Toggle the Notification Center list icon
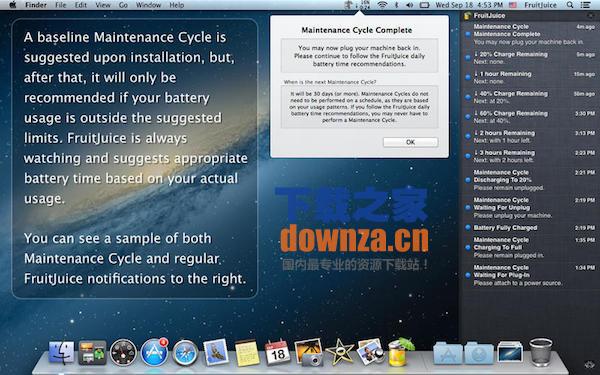 click(585, 5)
